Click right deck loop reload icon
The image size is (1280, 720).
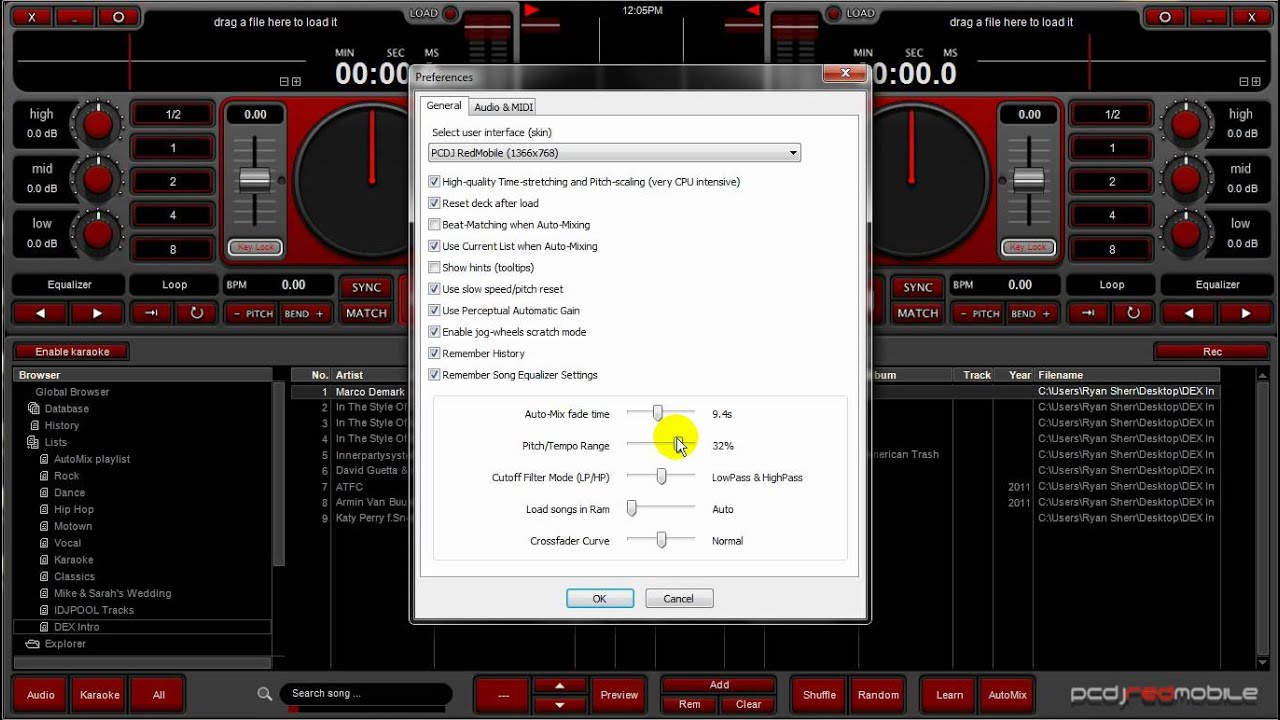[x=1133, y=313]
